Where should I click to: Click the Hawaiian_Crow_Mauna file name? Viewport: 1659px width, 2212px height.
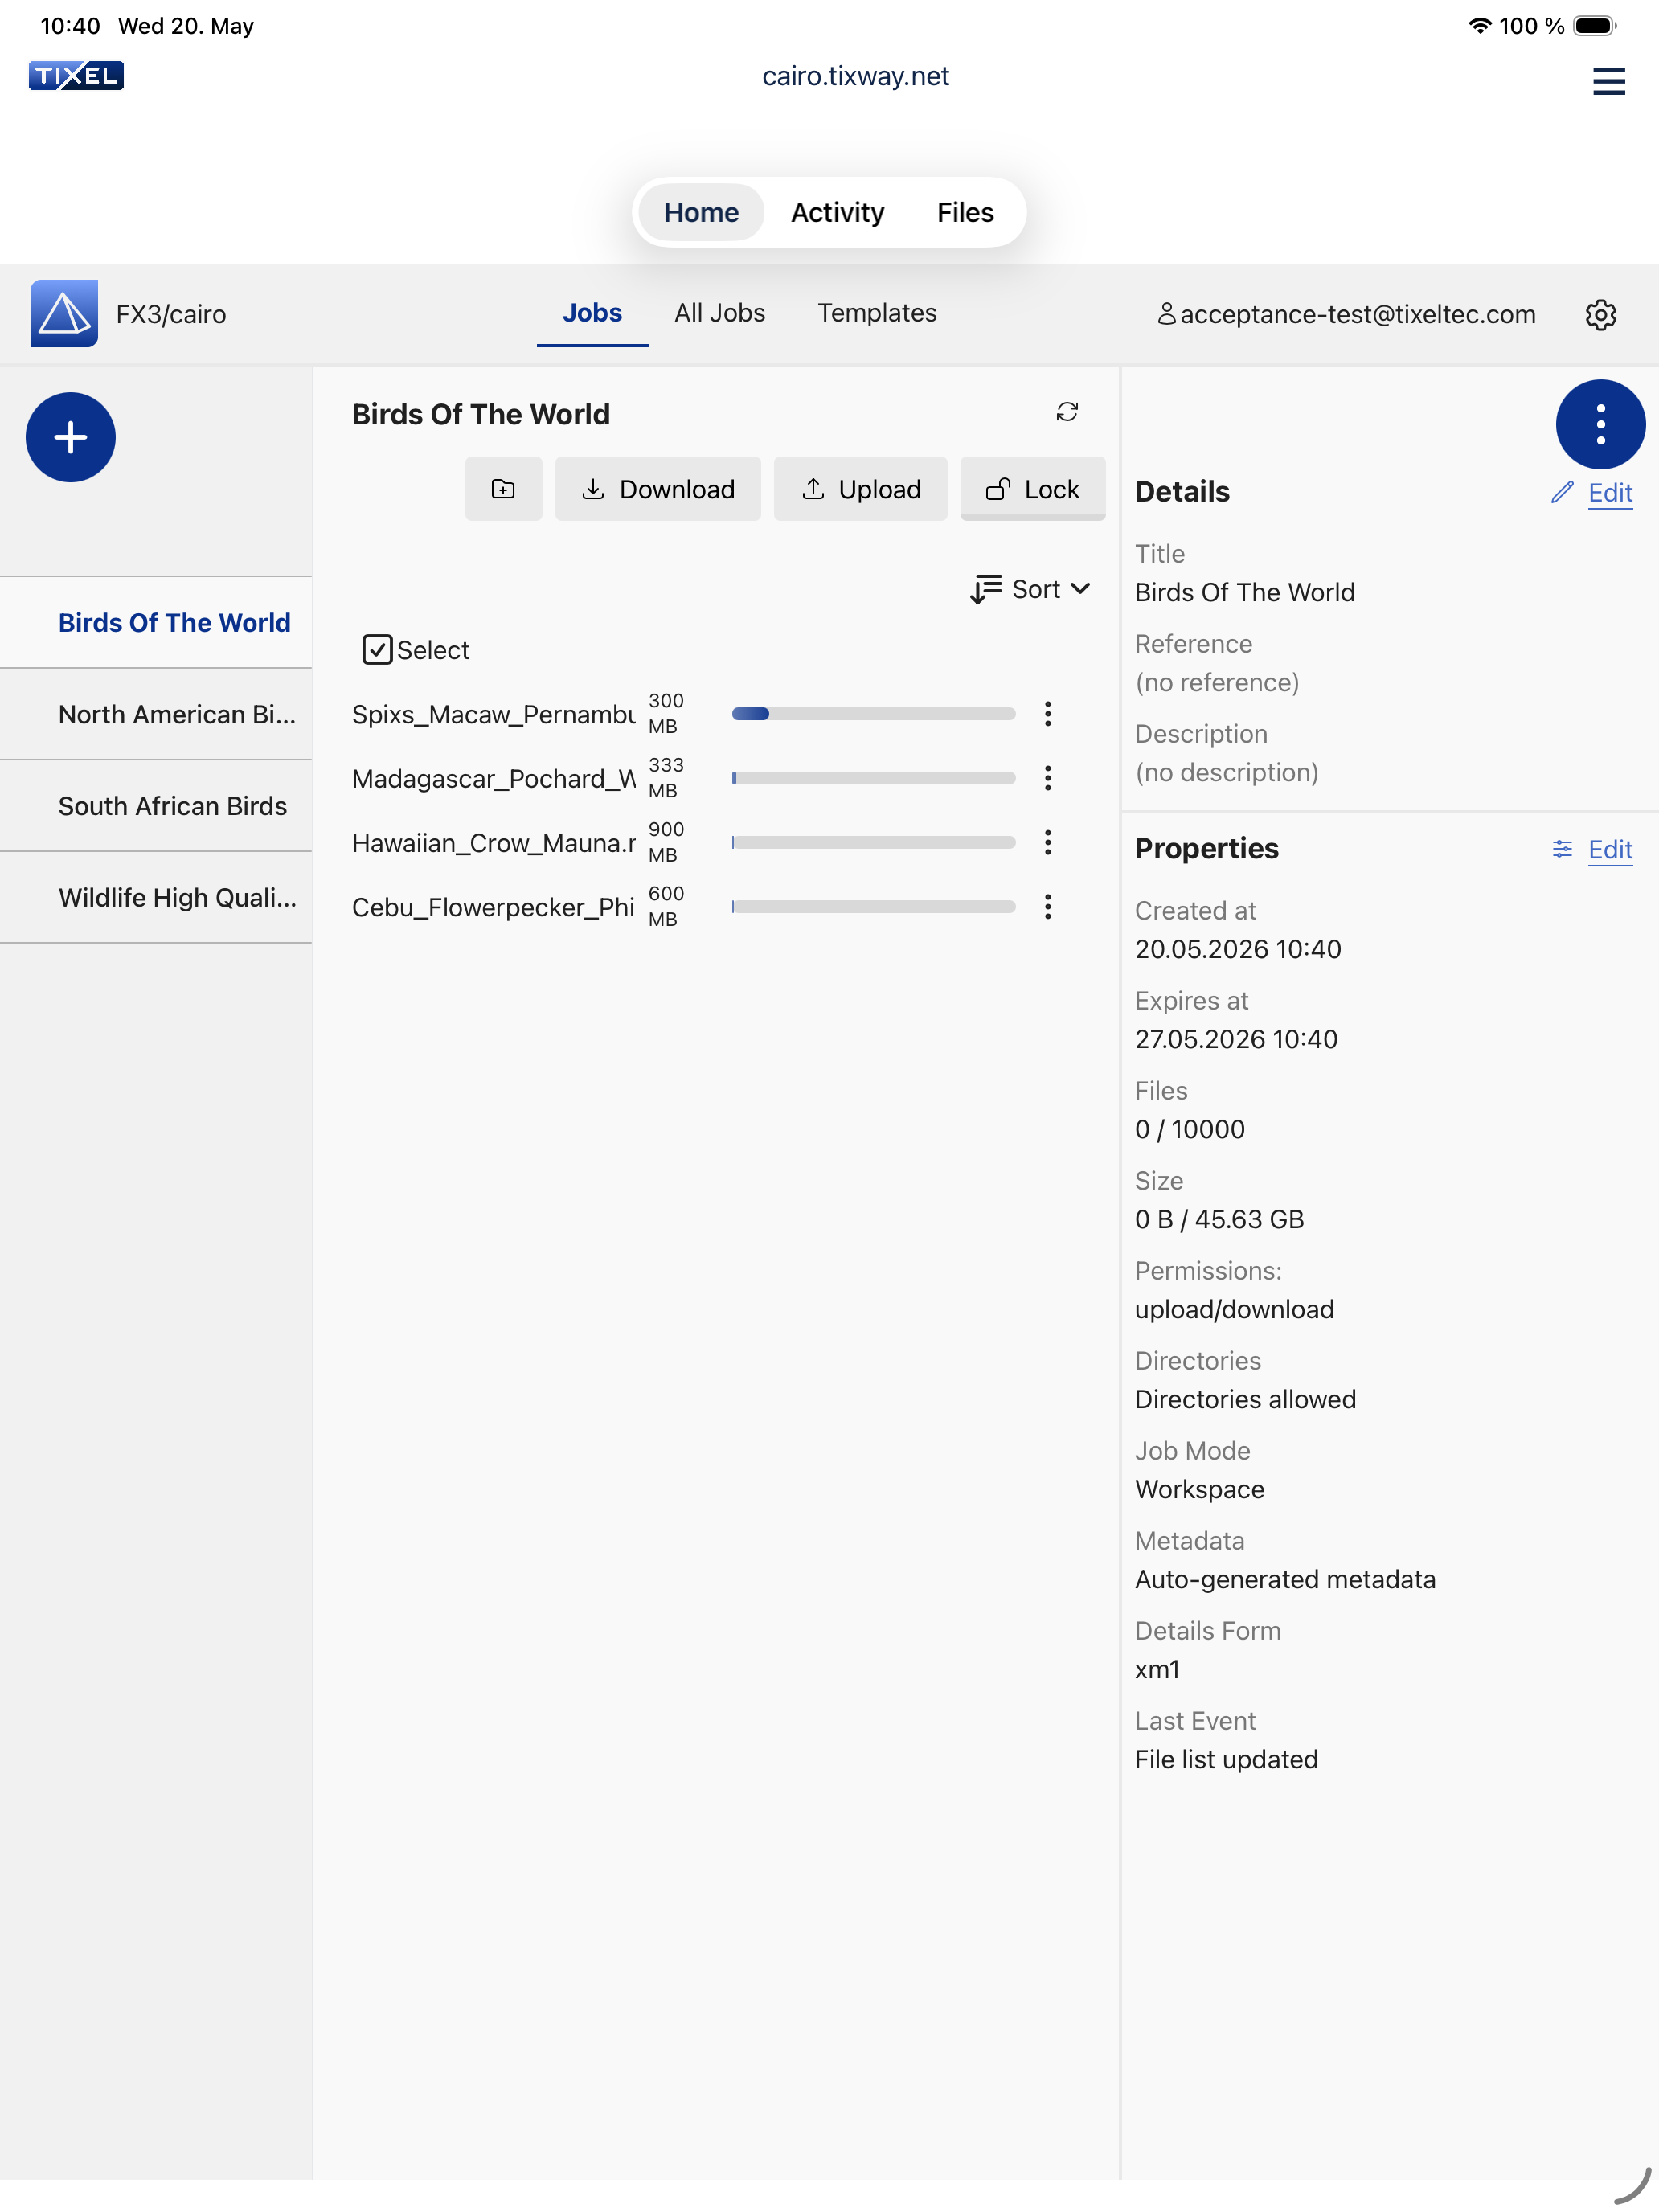[x=493, y=842]
